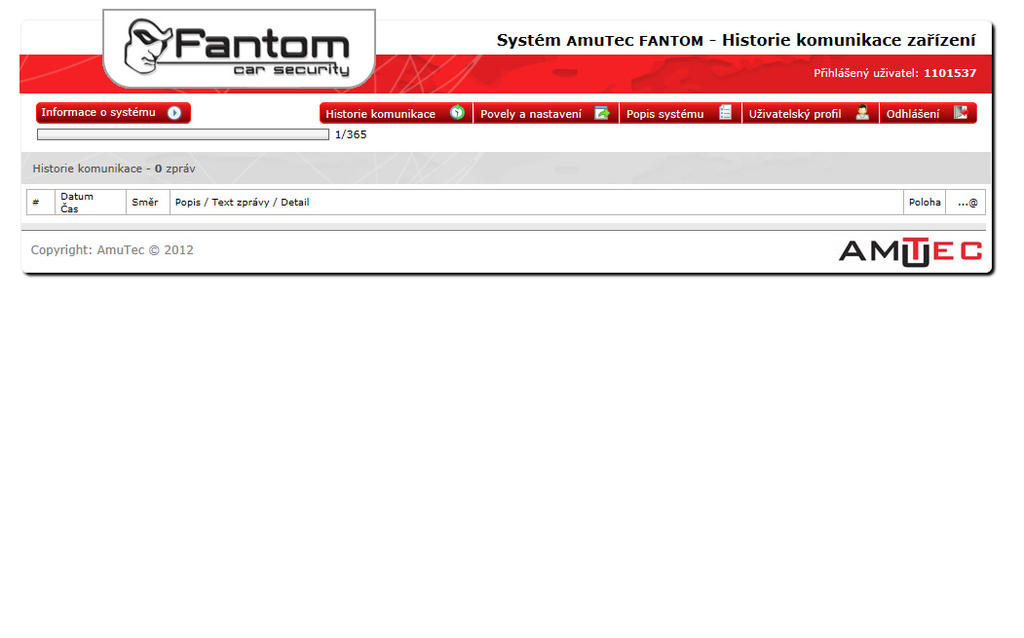Click the progress bar beside 1/365

coord(183,135)
